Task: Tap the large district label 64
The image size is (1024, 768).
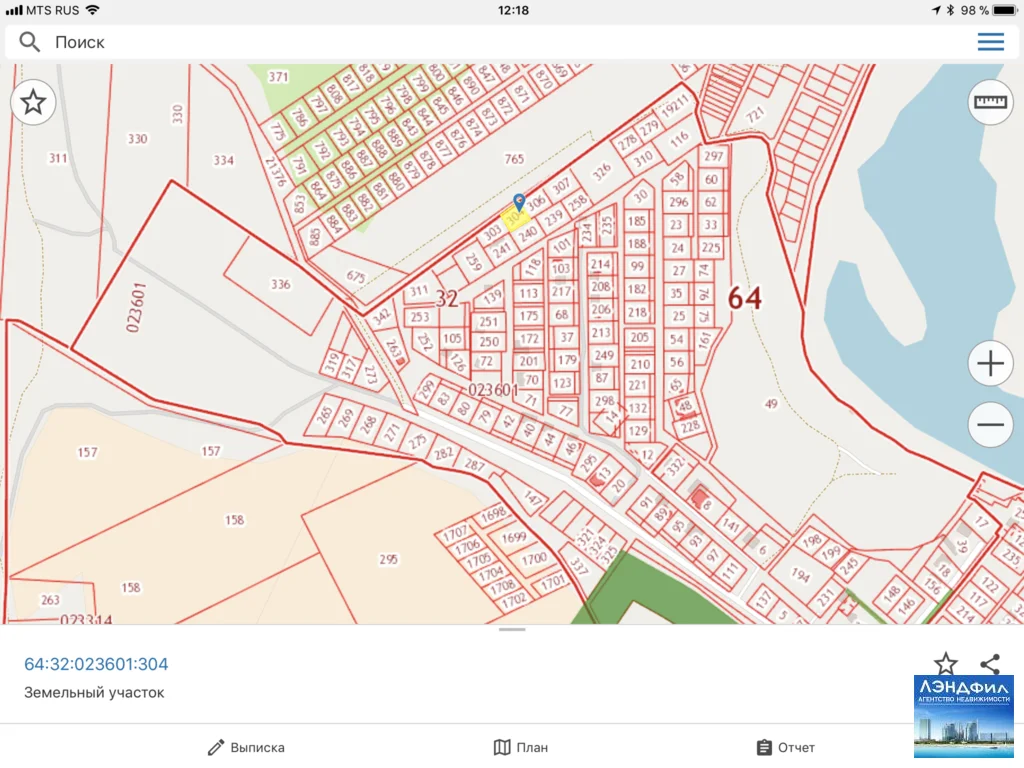Action: [x=744, y=298]
